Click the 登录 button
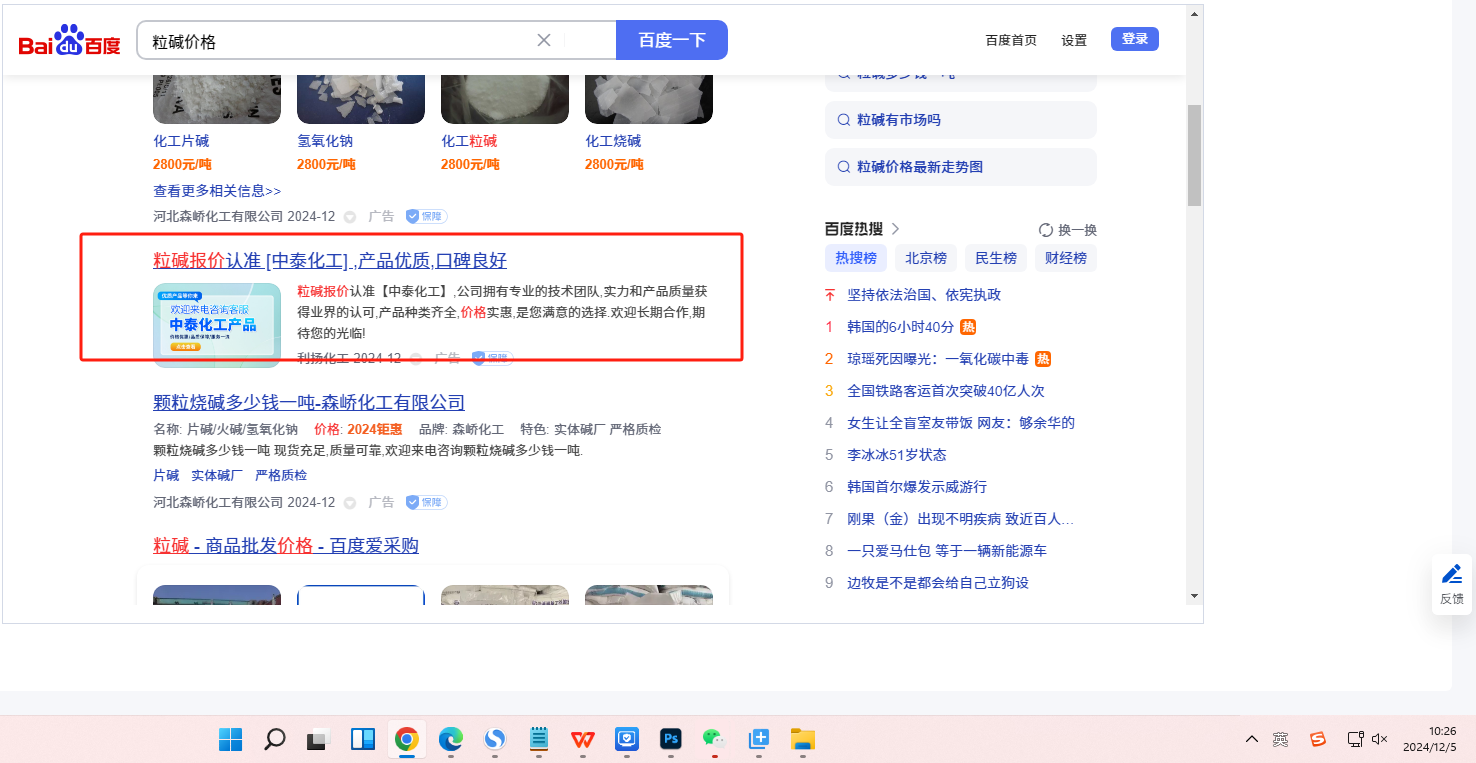The image size is (1476, 763). [1135, 39]
